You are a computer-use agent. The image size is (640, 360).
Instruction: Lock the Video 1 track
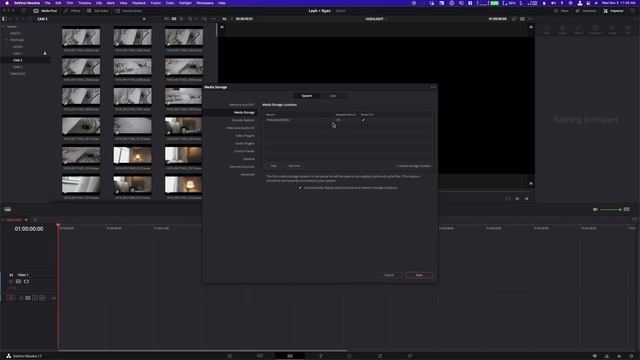11,281
